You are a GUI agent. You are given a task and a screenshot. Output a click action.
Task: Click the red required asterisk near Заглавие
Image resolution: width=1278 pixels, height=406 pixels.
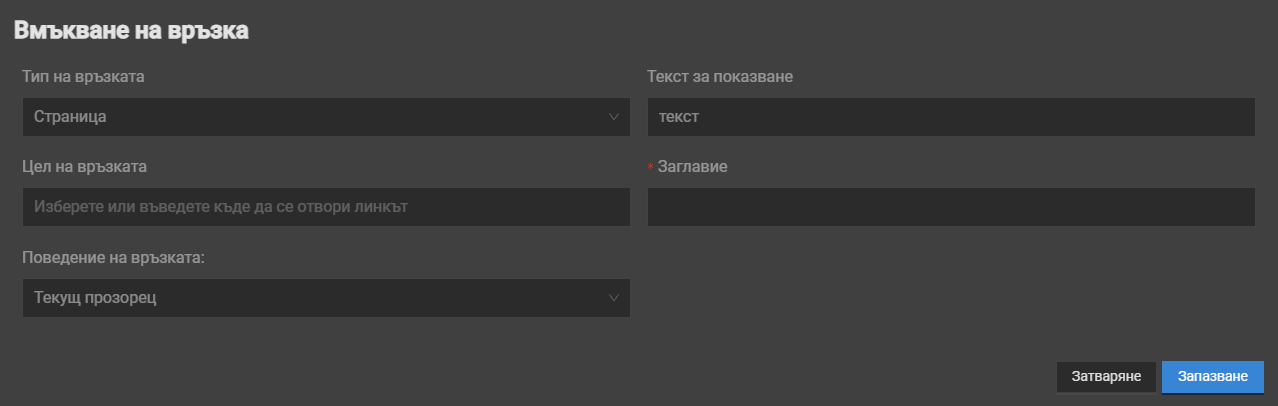point(651,168)
